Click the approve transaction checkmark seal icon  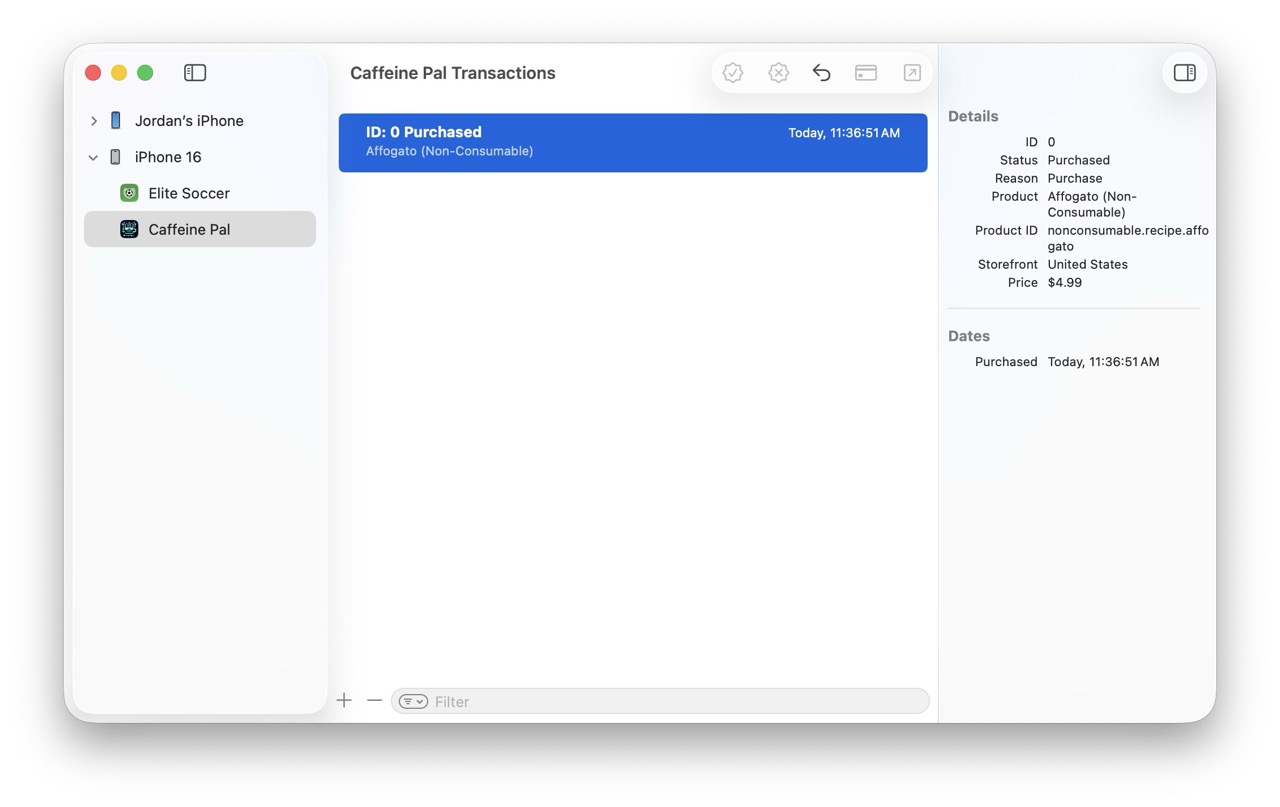tap(733, 73)
